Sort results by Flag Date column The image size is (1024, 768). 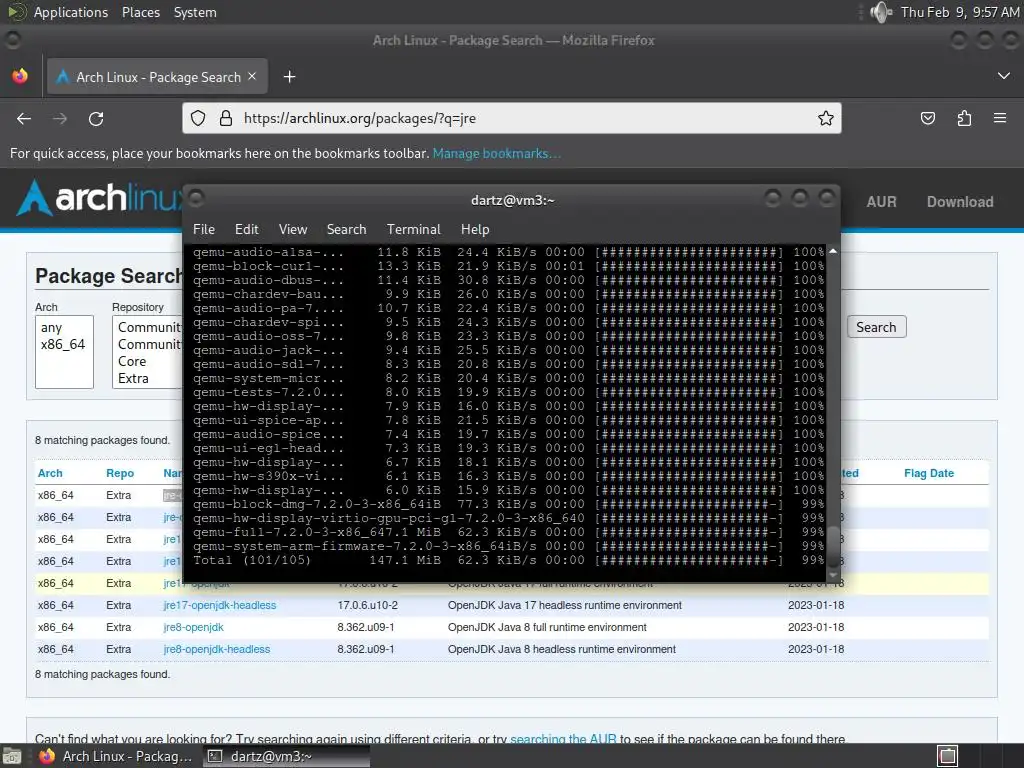pyautogui.click(x=929, y=473)
